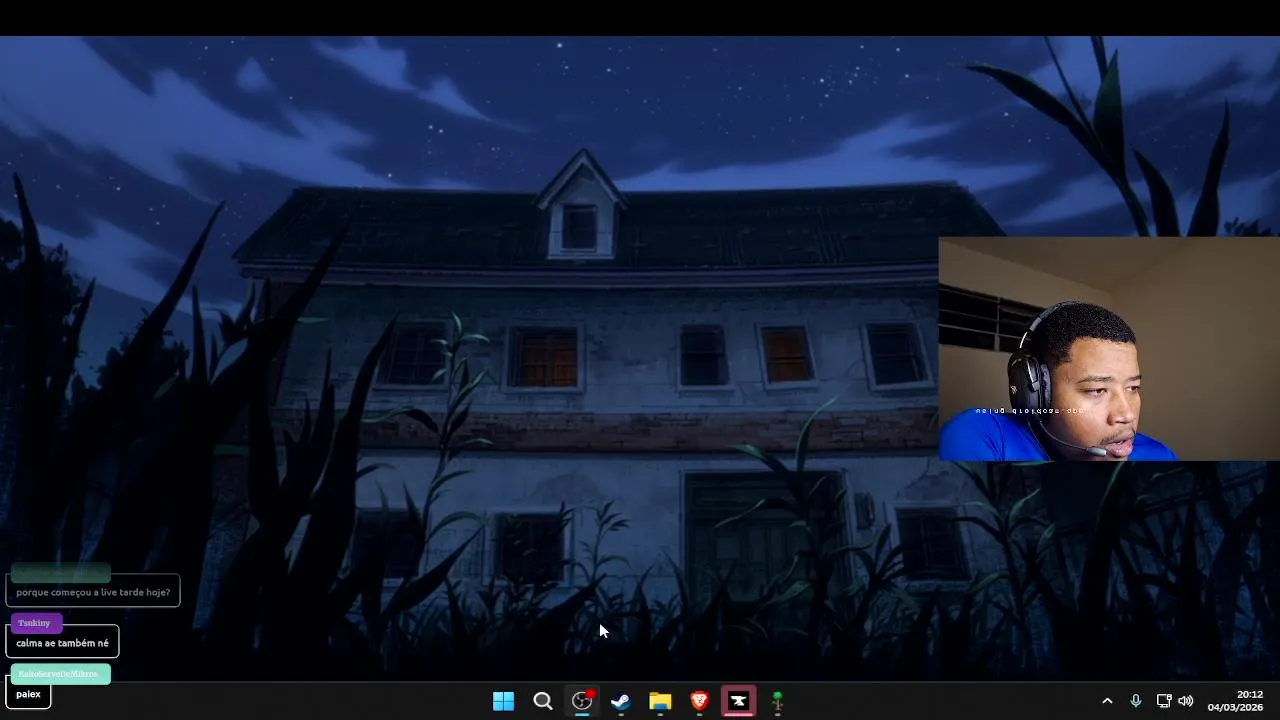This screenshot has width=1280, height=720.
Task: Show hidden system tray icons
Action: coord(1107,701)
